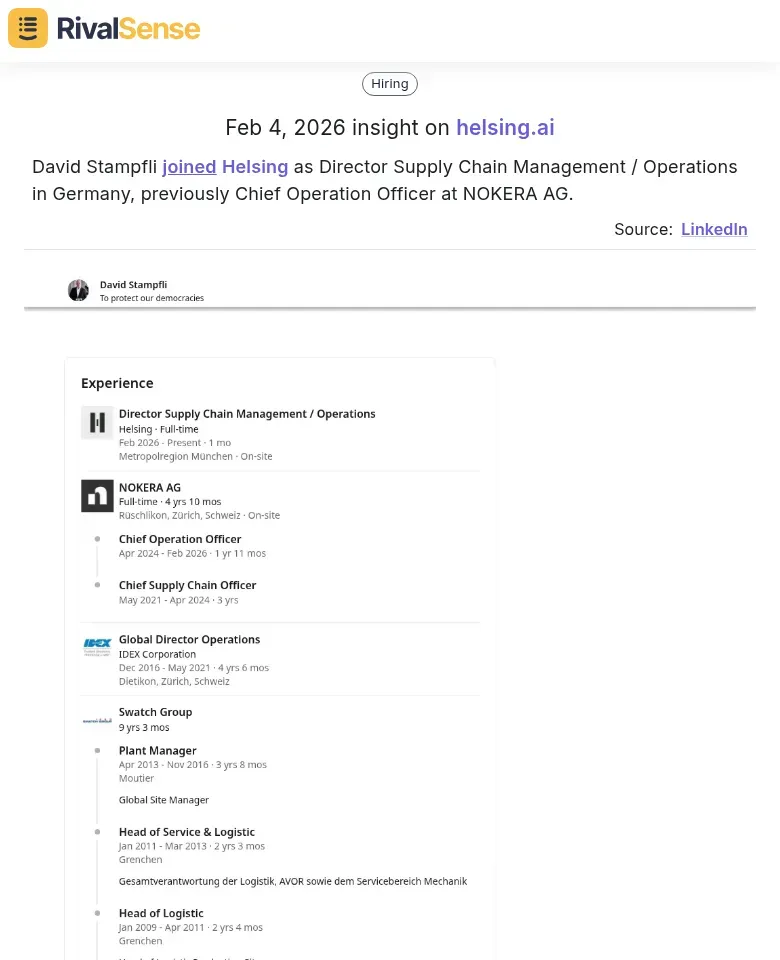Click the Chief Supply Chain Officer timeline bullet
The width and height of the screenshot is (780, 960).
(97, 585)
